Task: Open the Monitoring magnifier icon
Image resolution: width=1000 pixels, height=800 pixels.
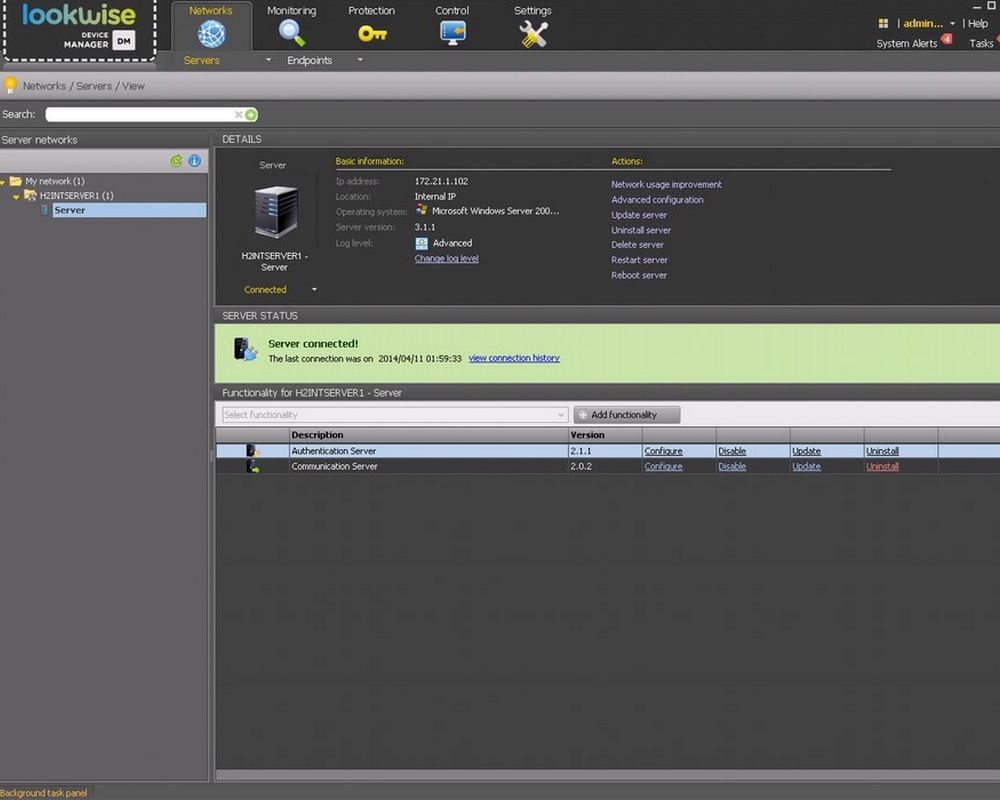Action: [x=291, y=33]
